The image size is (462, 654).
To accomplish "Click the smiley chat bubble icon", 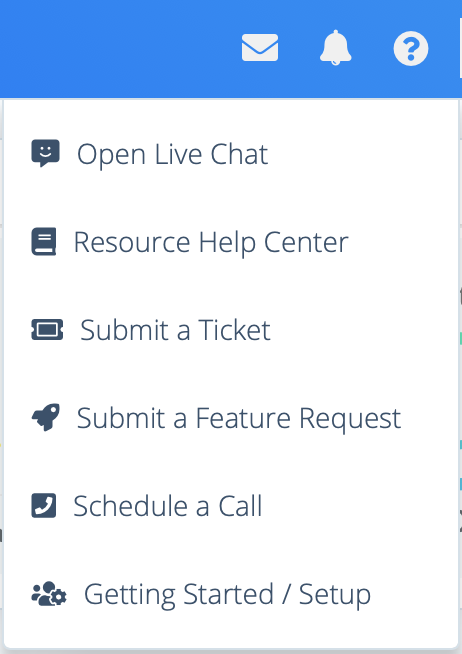I will (x=45, y=153).
